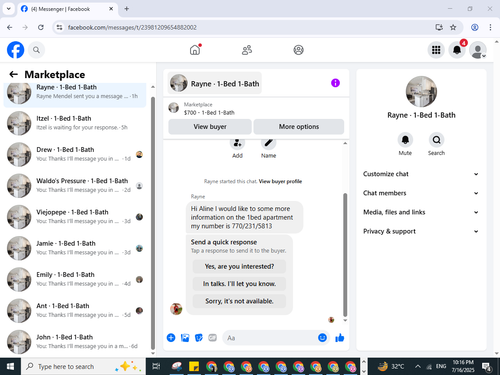
Task: Go back in browser history
Action: [10, 27]
